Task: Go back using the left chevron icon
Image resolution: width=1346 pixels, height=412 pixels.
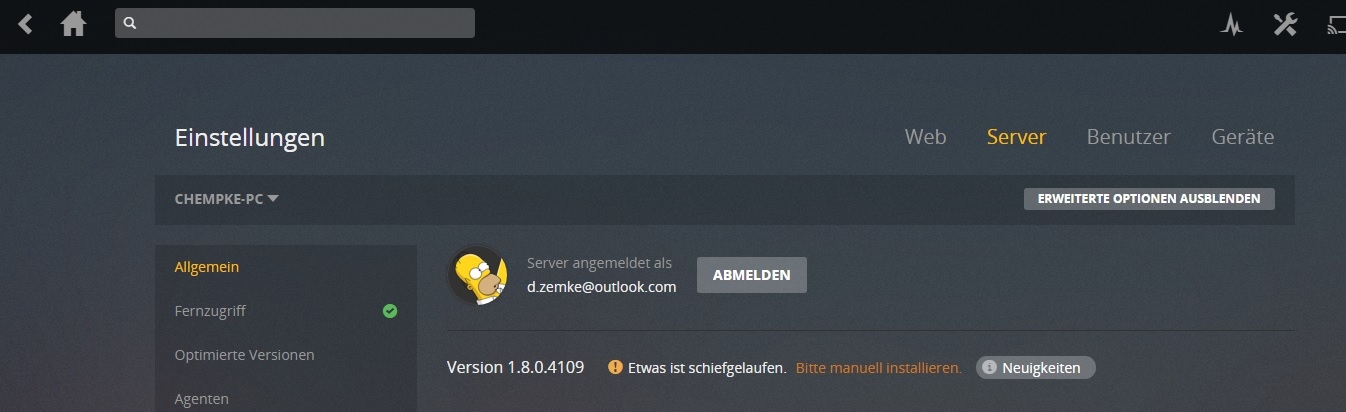Action: tap(25, 24)
